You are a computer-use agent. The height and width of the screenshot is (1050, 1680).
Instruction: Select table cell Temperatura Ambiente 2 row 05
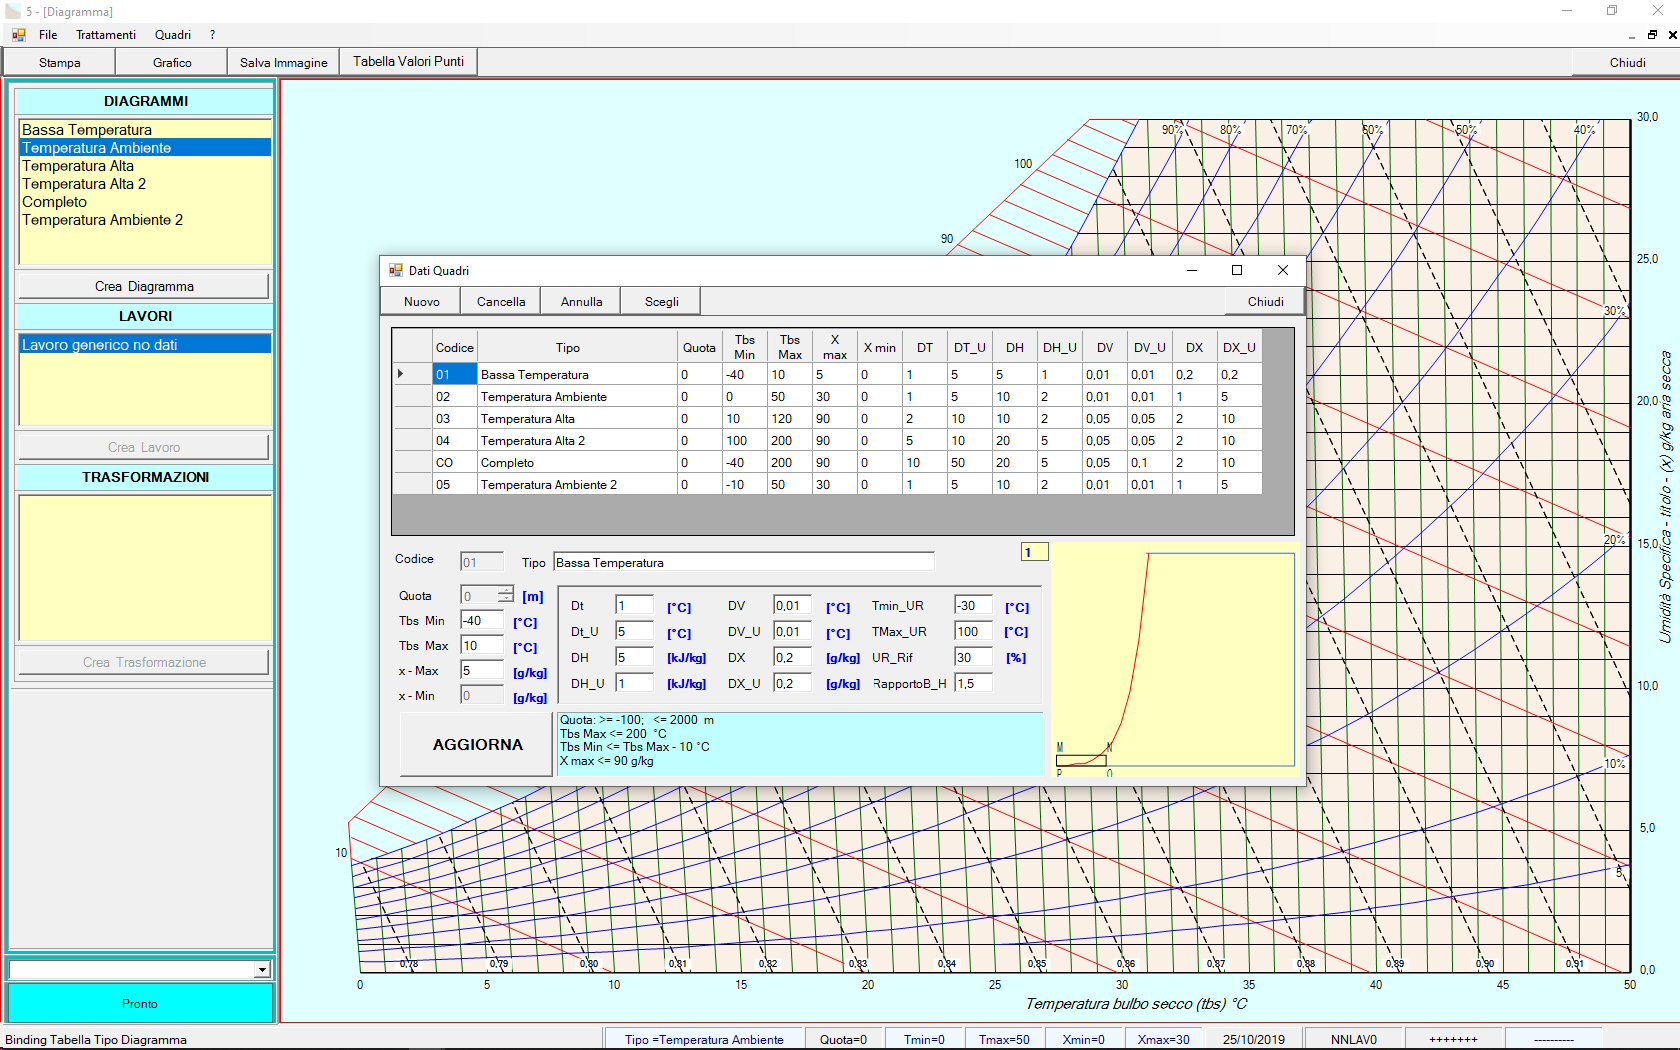[x=577, y=485]
